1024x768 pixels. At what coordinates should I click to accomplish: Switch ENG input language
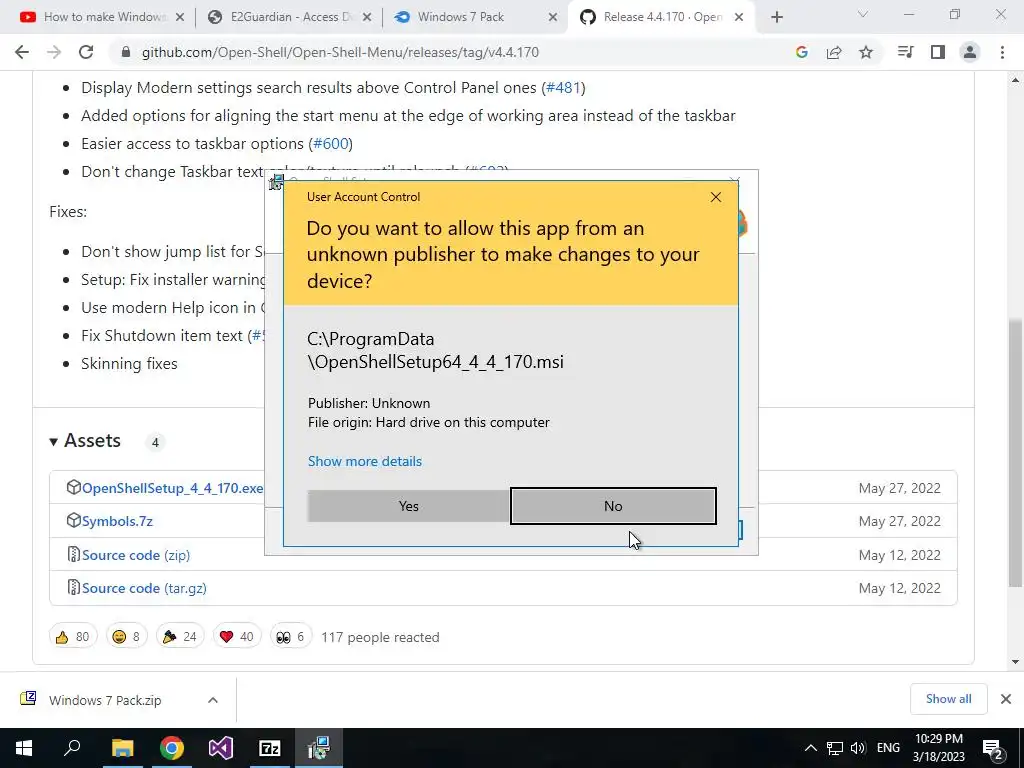click(x=888, y=748)
